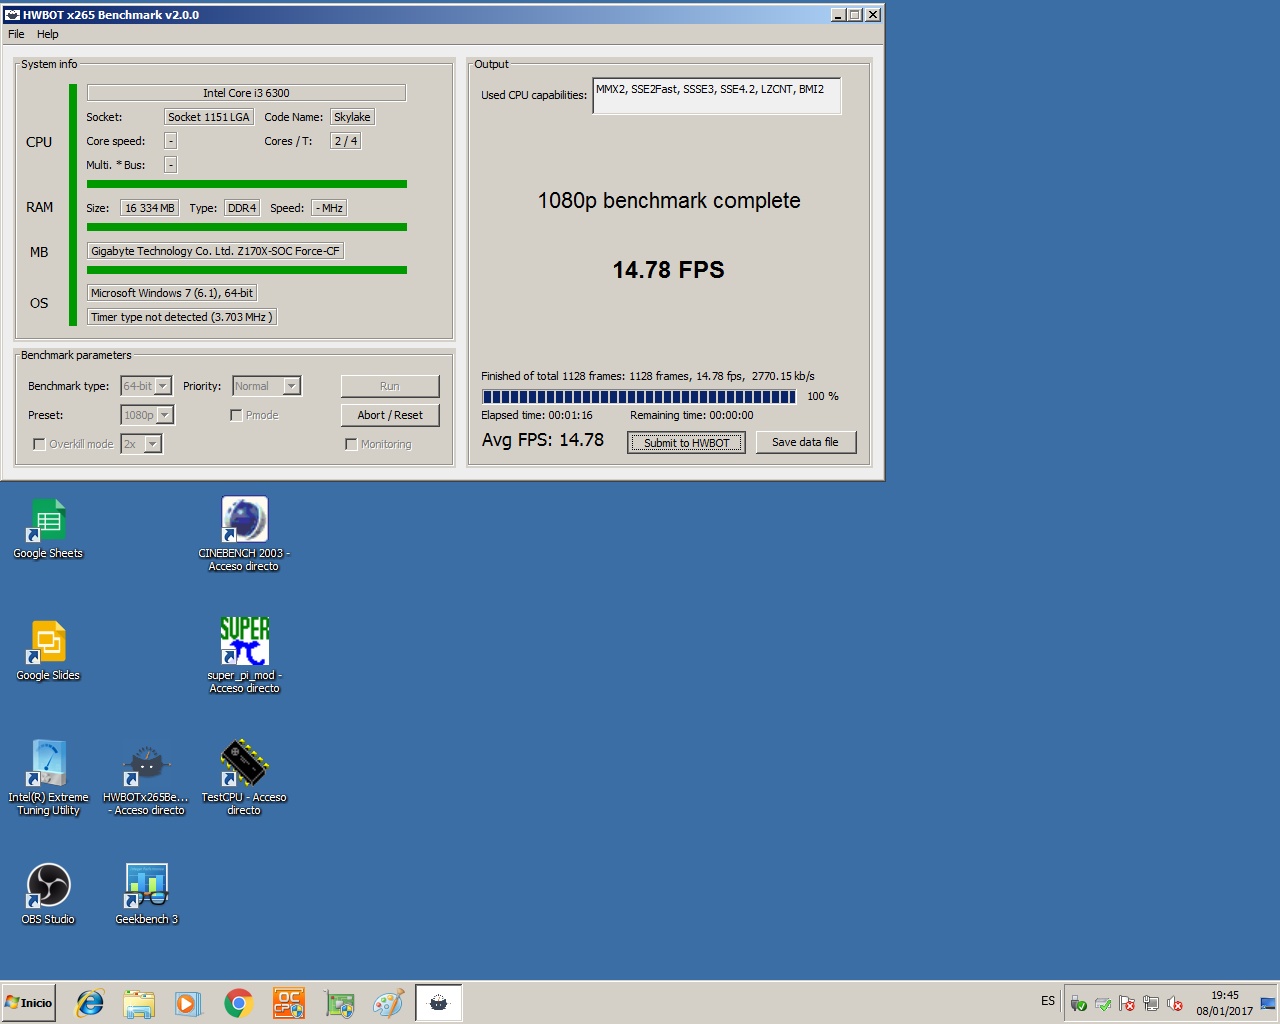The width and height of the screenshot is (1280, 1024).
Task: Click Finished of total 1128 frames text
Action: (x=648, y=376)
